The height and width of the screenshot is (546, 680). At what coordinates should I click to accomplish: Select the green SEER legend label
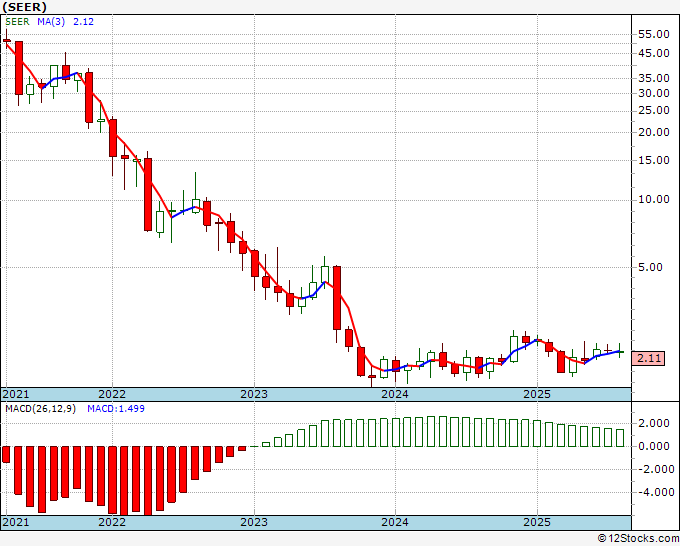click(x=17, y=22)
